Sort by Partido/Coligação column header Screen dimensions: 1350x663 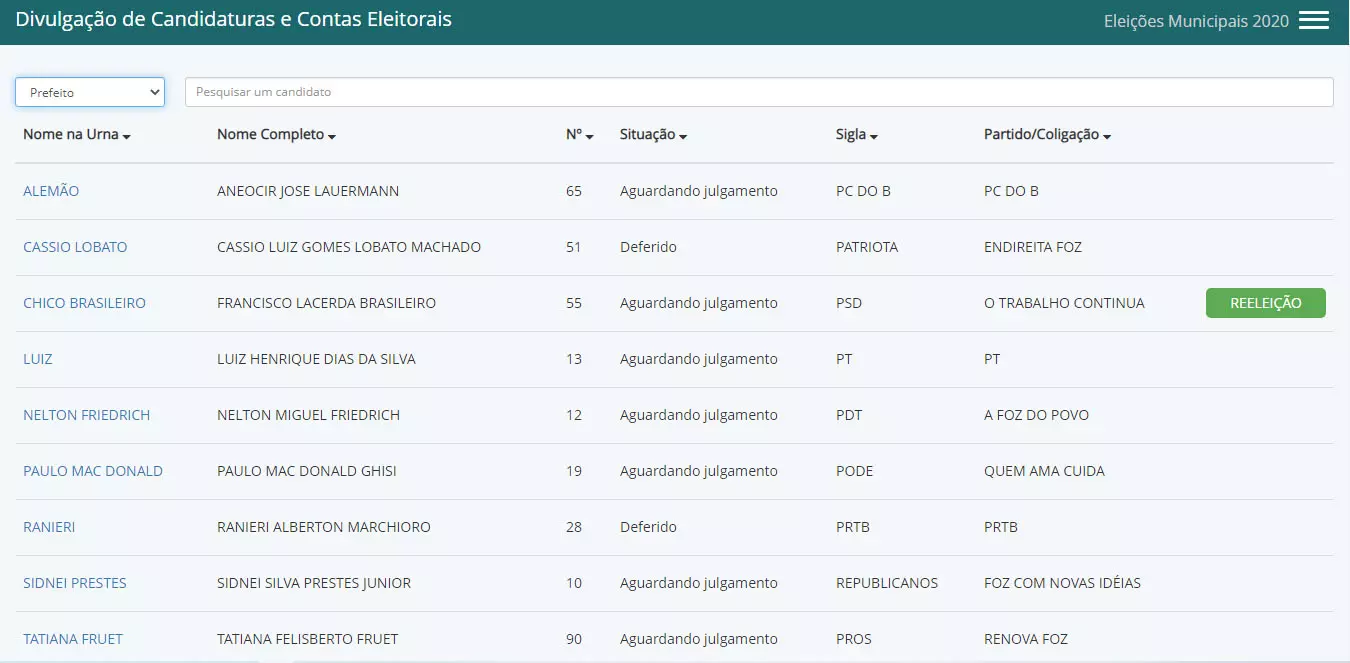point(1047,135)
